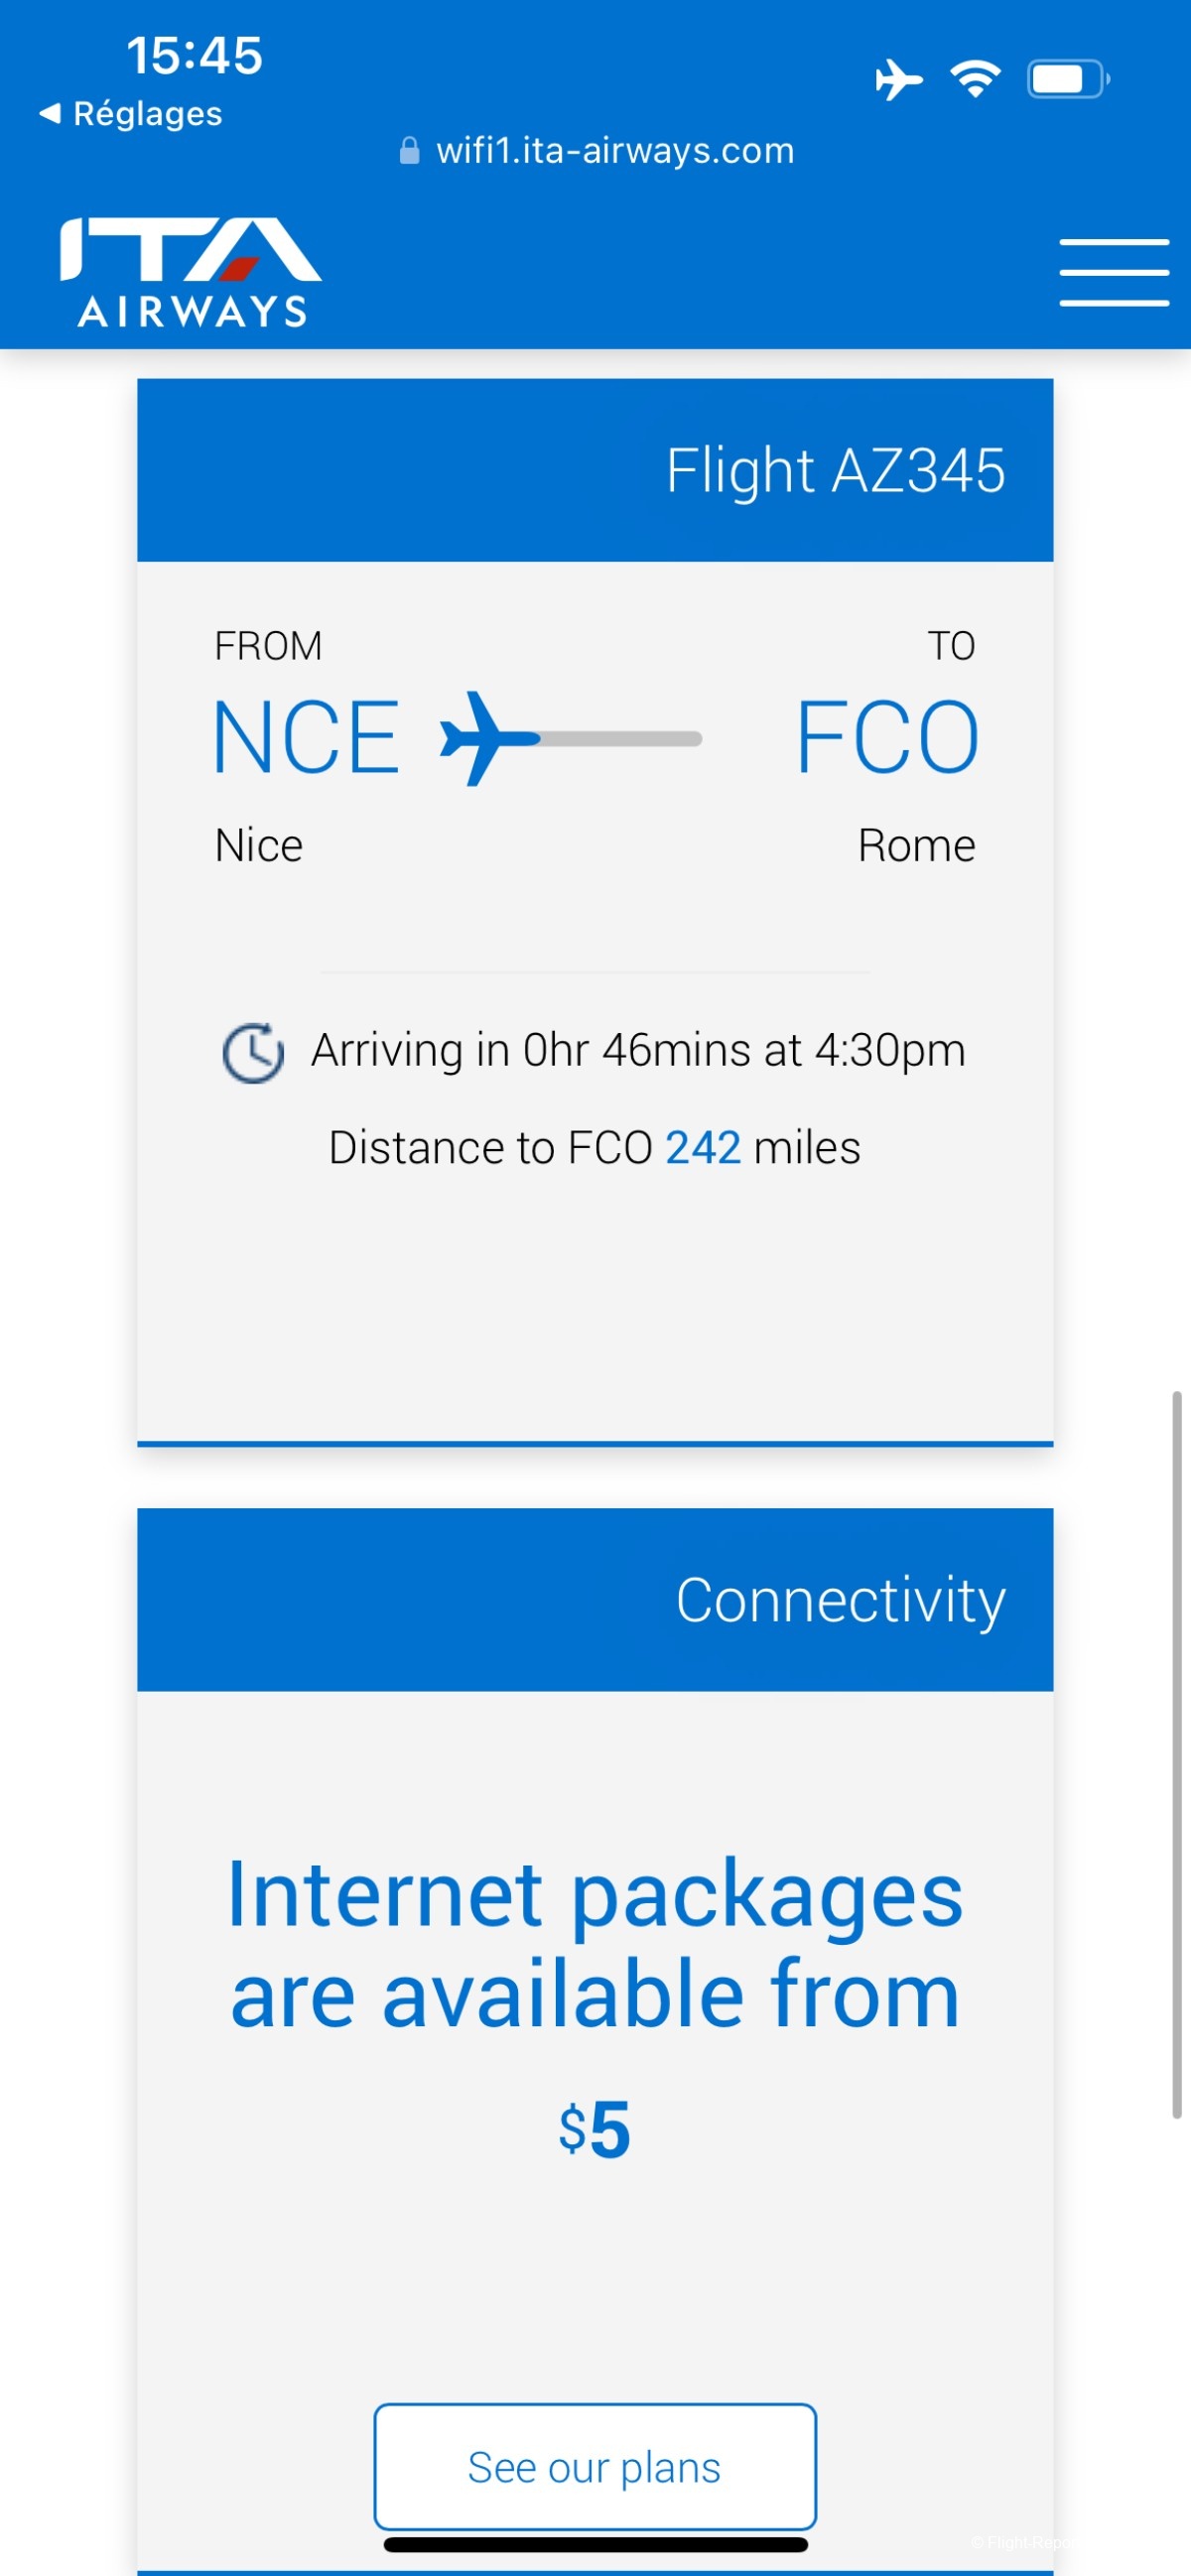Tap the Wi-Fi status icon
This screenshot has width=1191, height=2576.
tap(975, 79)
